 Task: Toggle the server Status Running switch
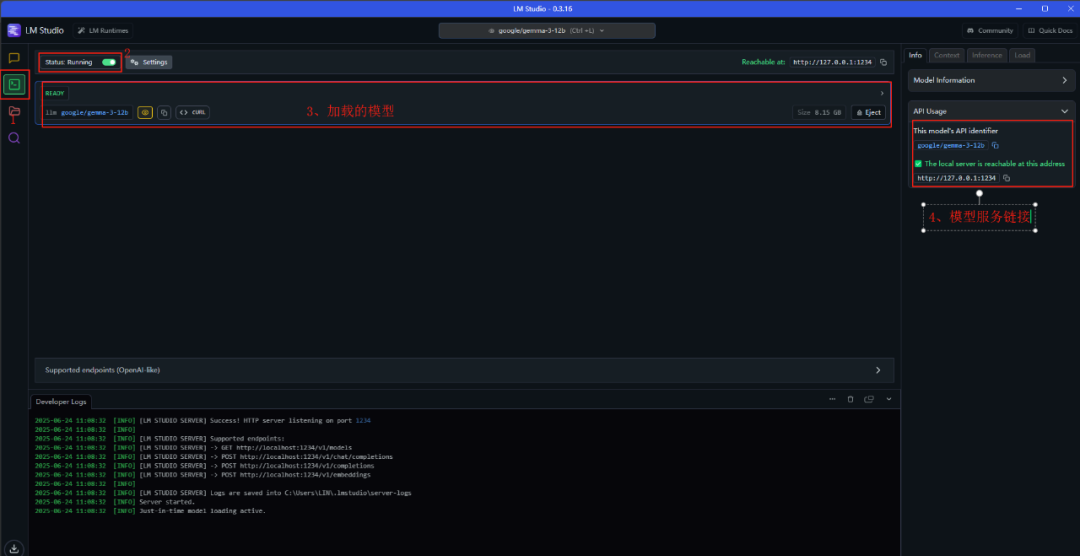(109, 62)
